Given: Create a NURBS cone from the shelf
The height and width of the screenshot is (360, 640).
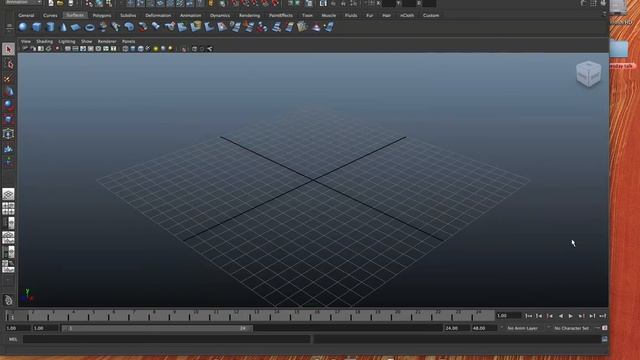Looking at the screenshot, I should [63, 27].
